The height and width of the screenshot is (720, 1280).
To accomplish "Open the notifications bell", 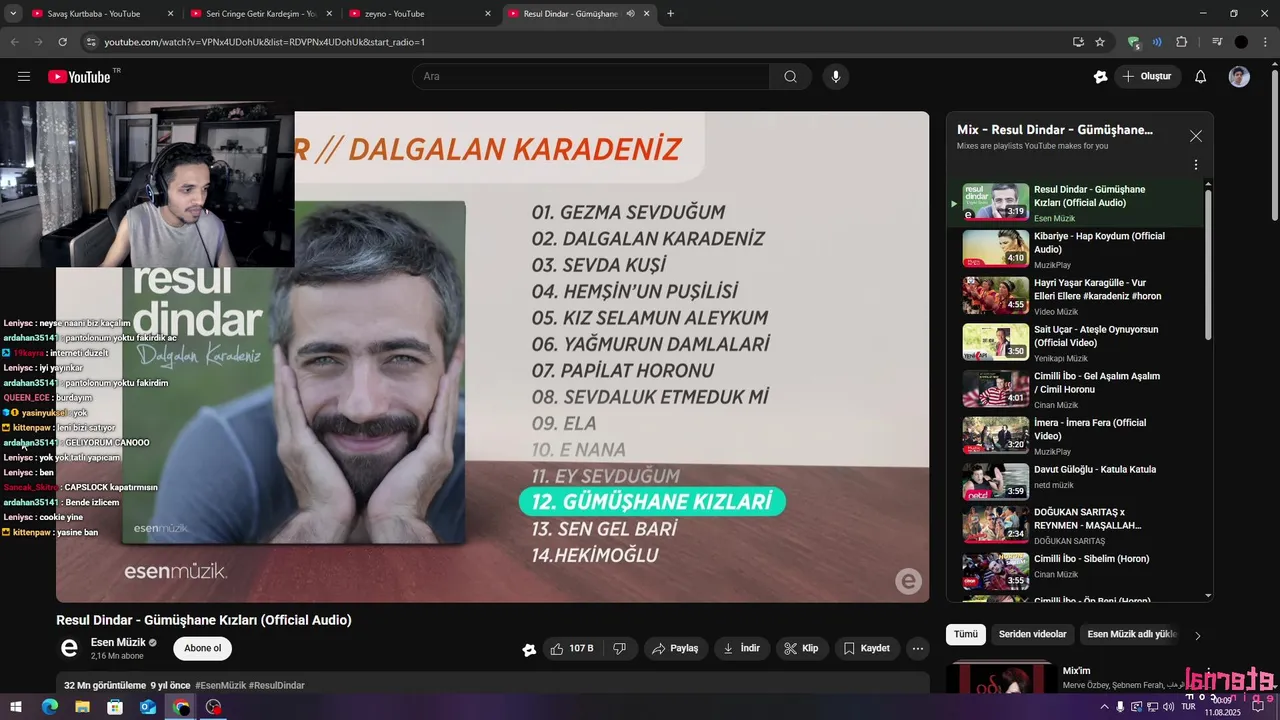I will (x=1201, y=76).
